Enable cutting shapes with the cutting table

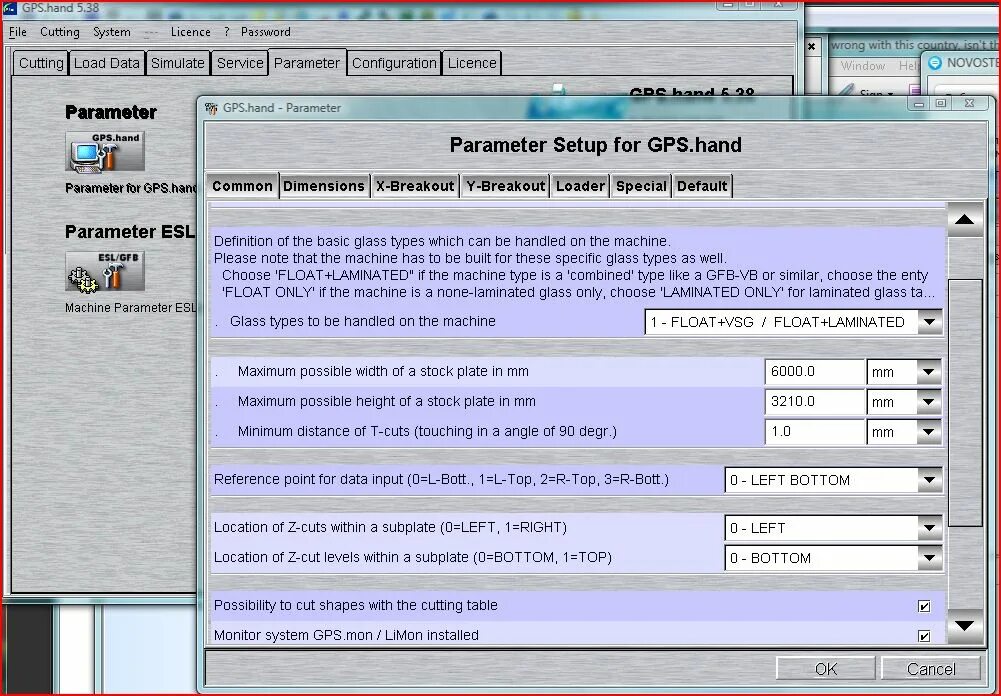pos(923,605)
